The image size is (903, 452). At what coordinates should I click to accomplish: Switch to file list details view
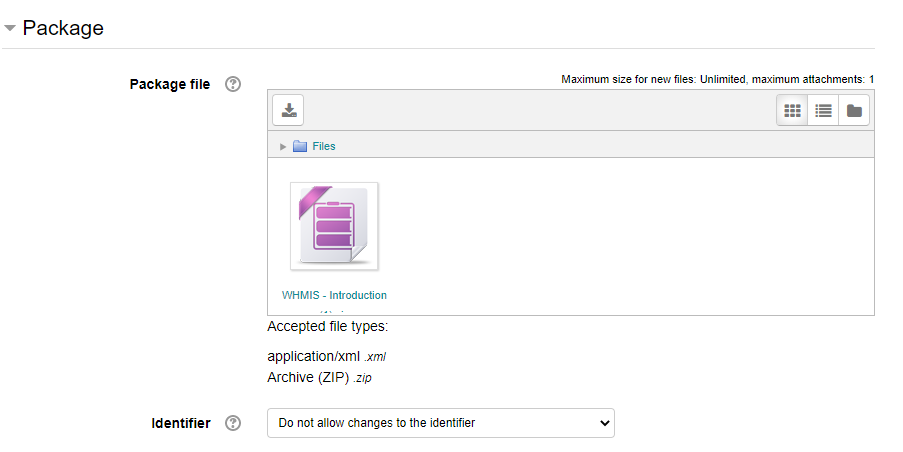click(823, 111)
